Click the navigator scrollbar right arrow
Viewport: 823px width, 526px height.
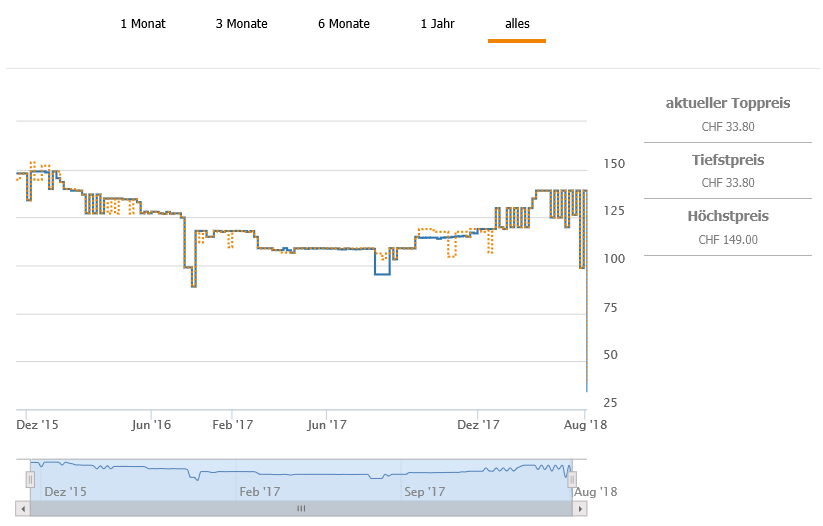point(580,509)
